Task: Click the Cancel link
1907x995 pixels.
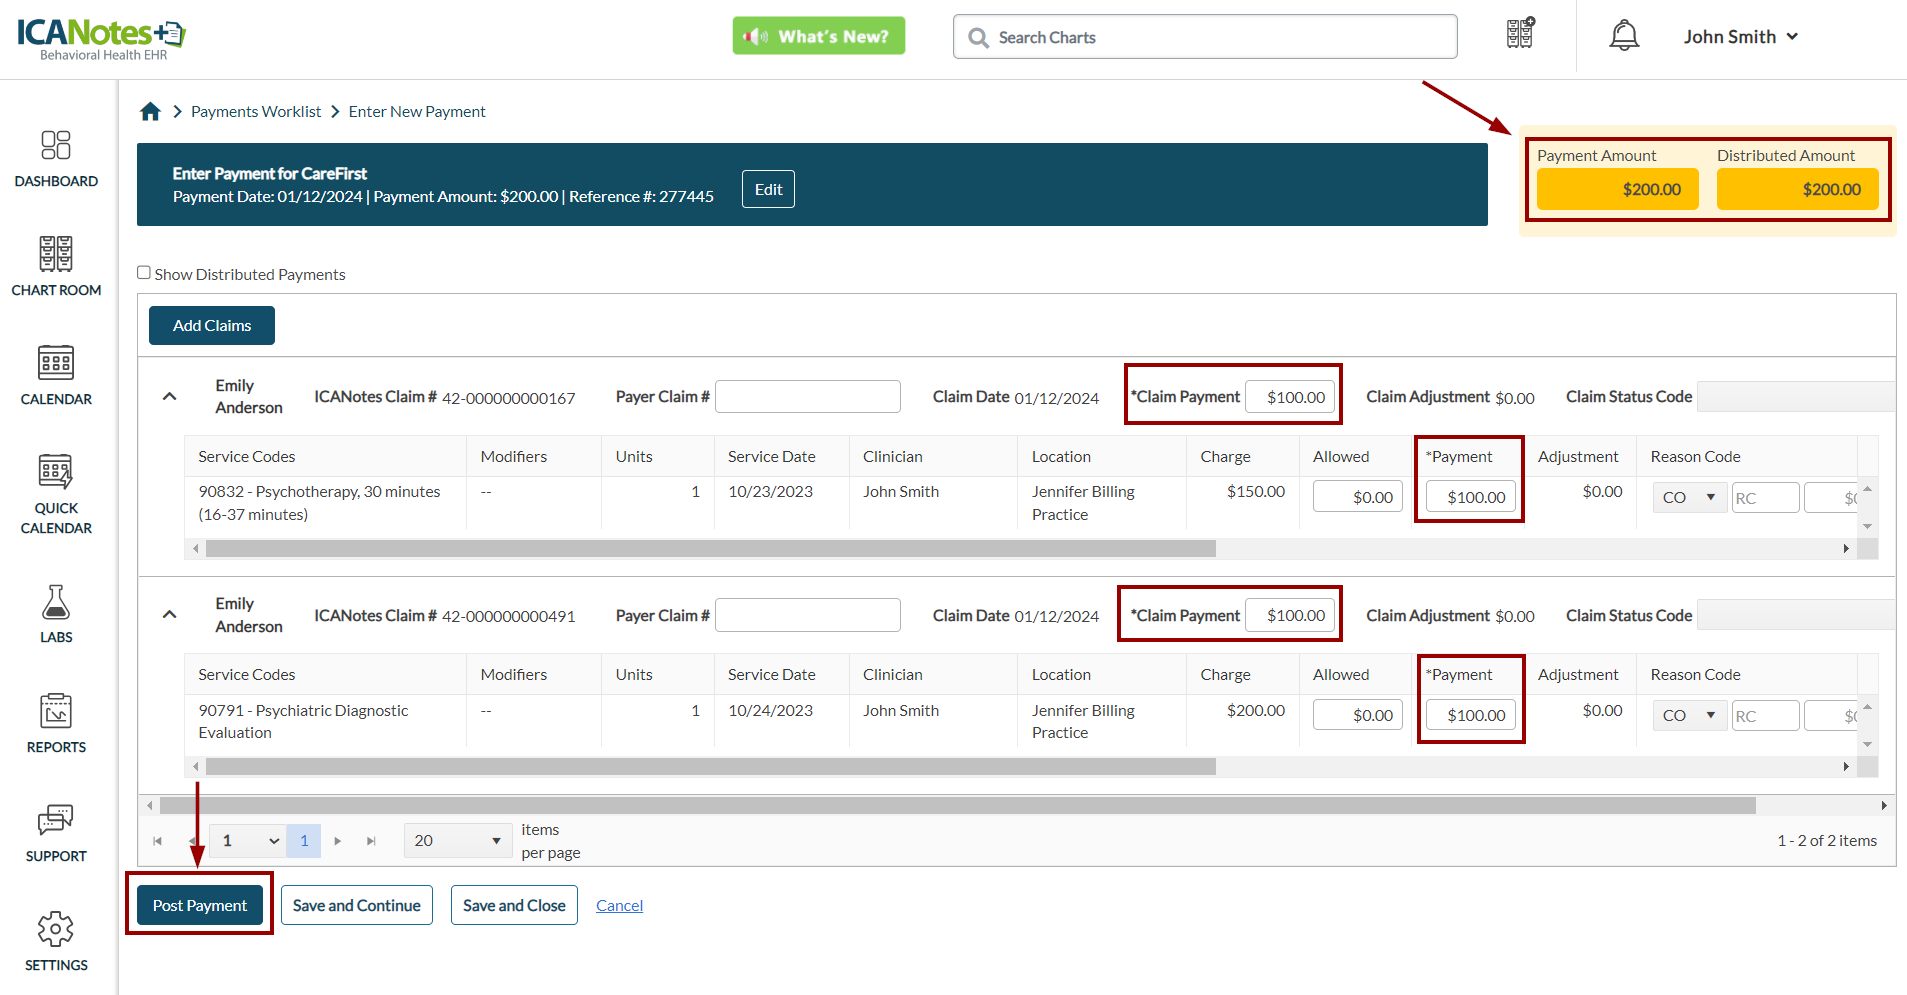Action: coord(619,905)
